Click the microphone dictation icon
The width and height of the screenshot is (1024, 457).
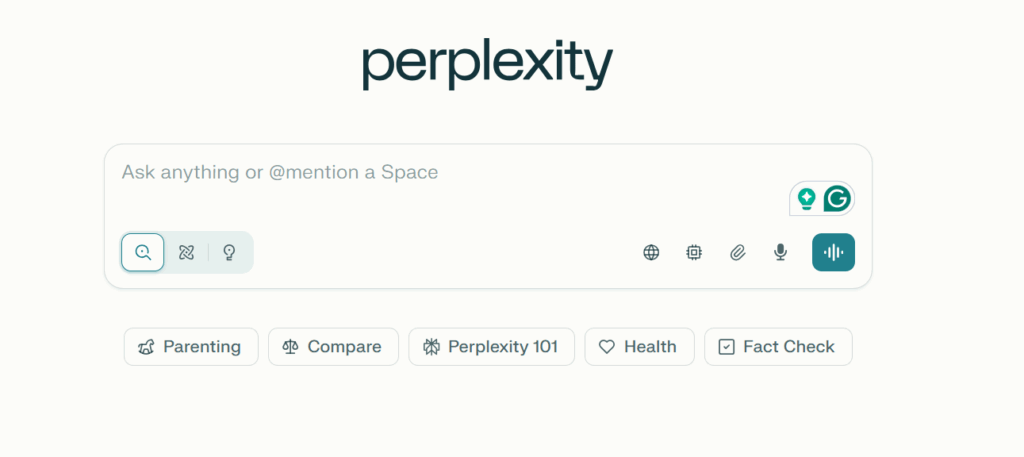780,252
